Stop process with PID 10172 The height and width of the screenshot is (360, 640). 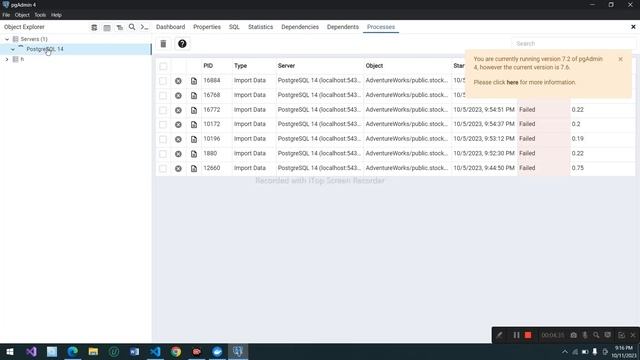(x=178, y=124)
